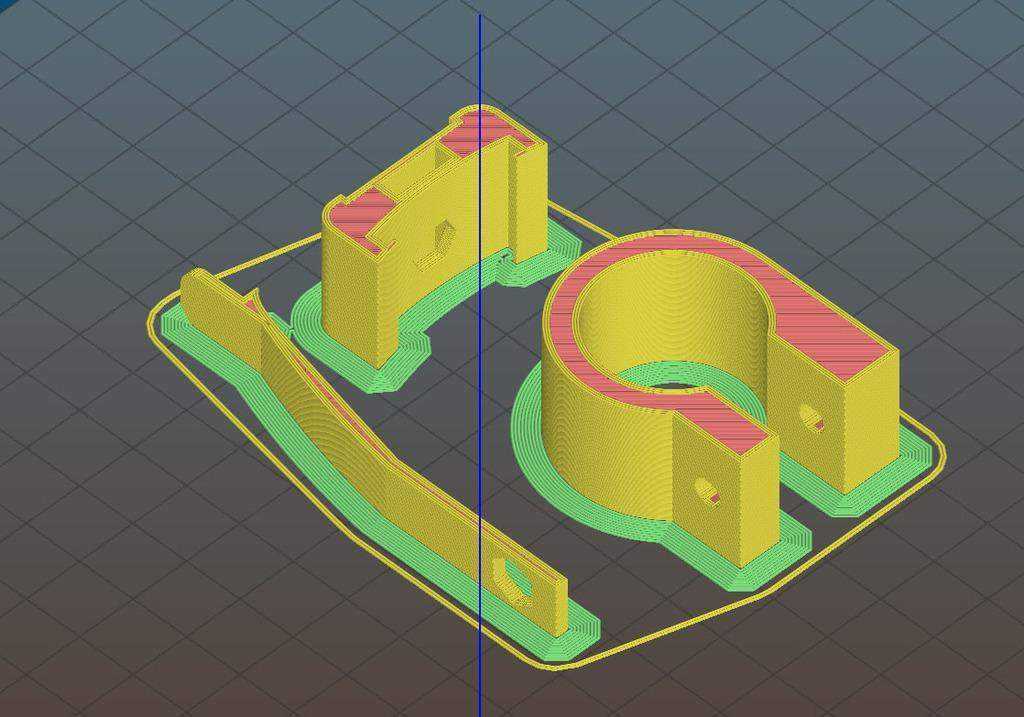Click the blue vertical axis line
This screenshot has height=717, width=1024.
click(480, 366)
